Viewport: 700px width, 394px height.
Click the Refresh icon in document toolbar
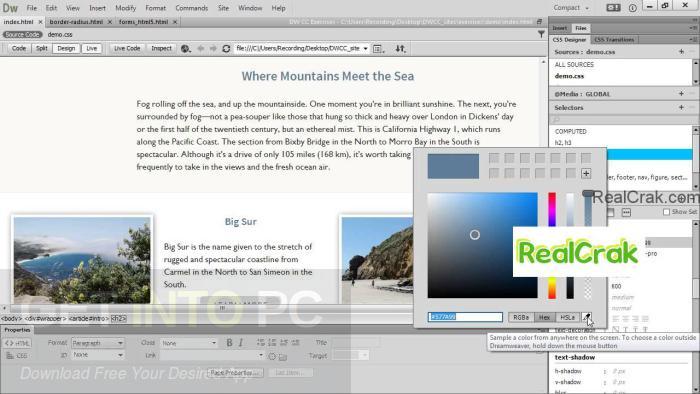point(226,49)
